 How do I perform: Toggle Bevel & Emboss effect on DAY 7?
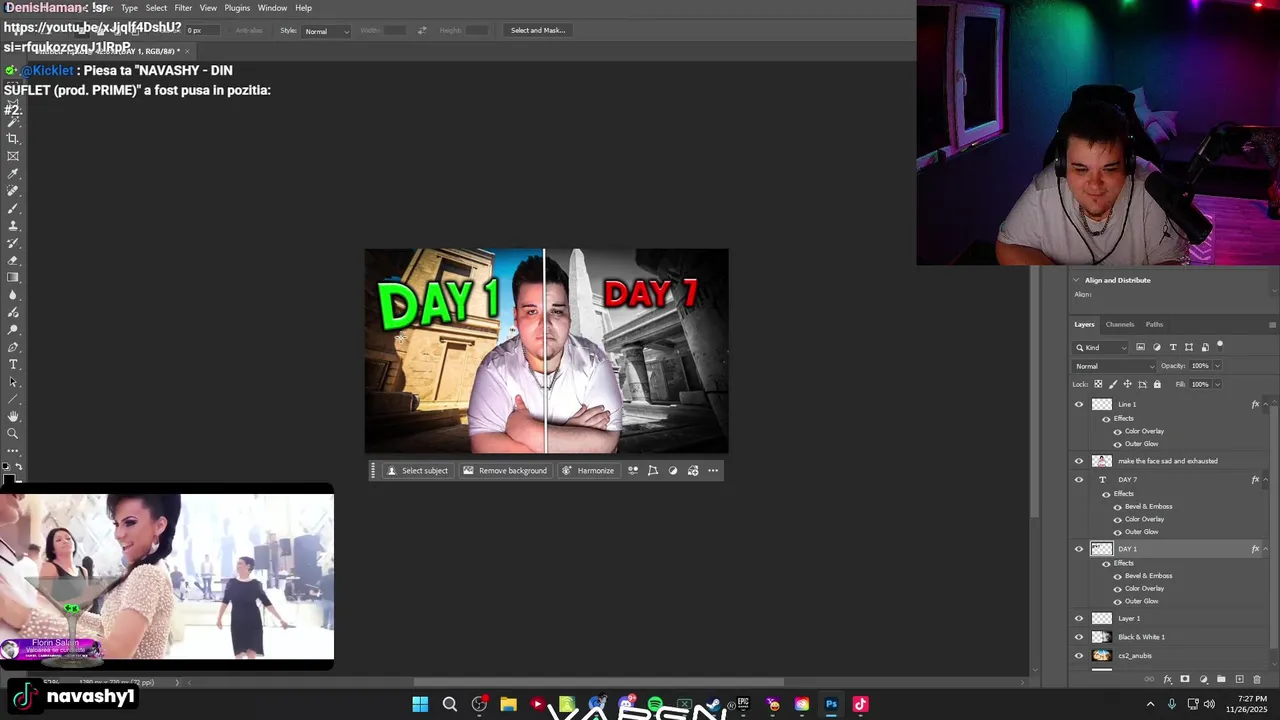(1117, 507)
